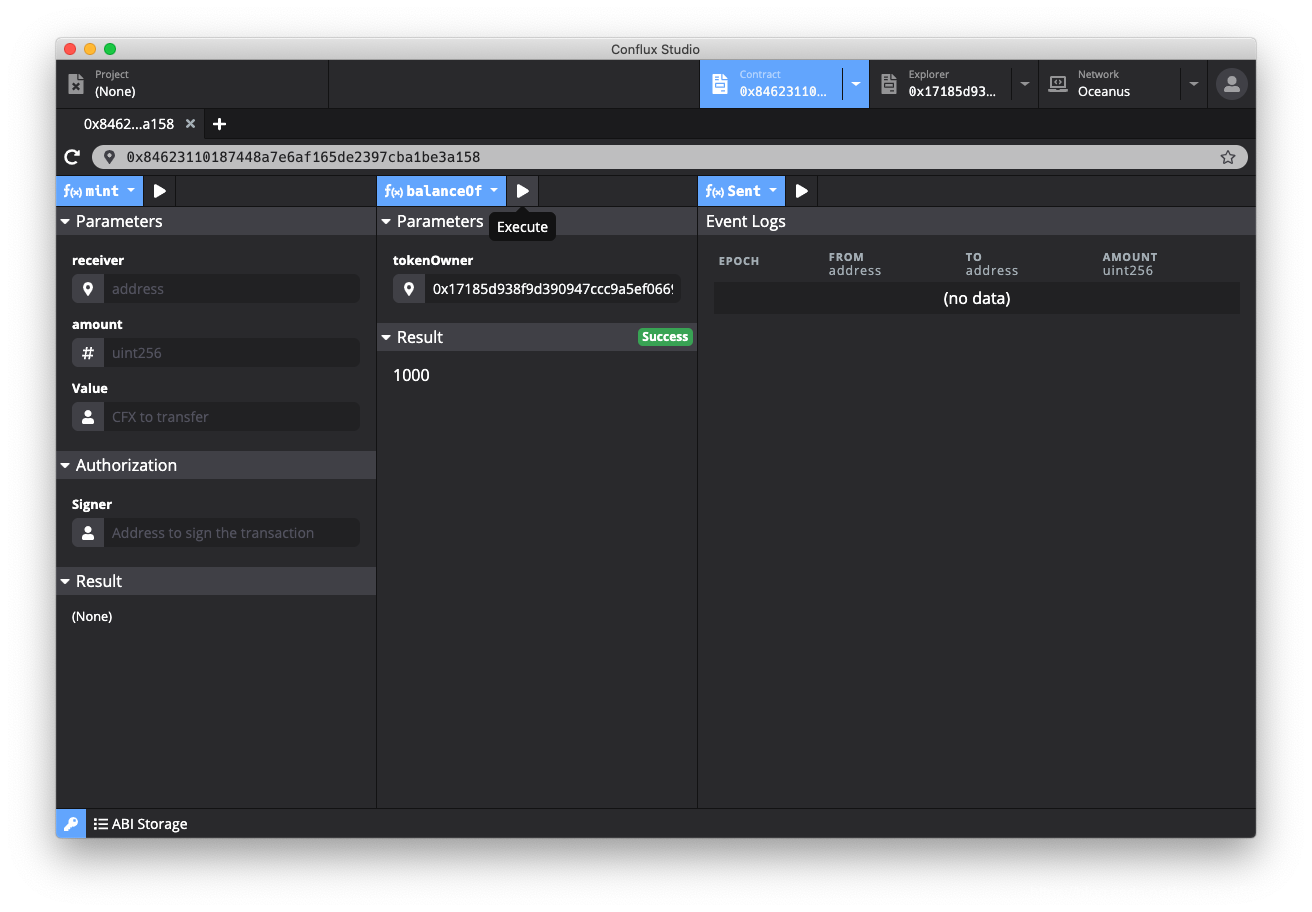Click the key icon in bottom bar

(71, 824)
